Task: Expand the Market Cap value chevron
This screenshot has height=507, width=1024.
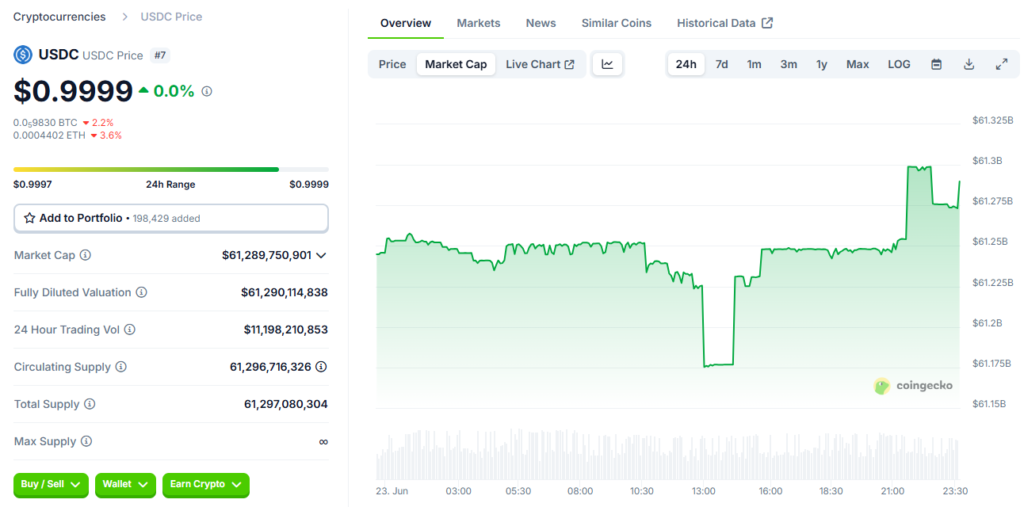Action: coord(321,256)
